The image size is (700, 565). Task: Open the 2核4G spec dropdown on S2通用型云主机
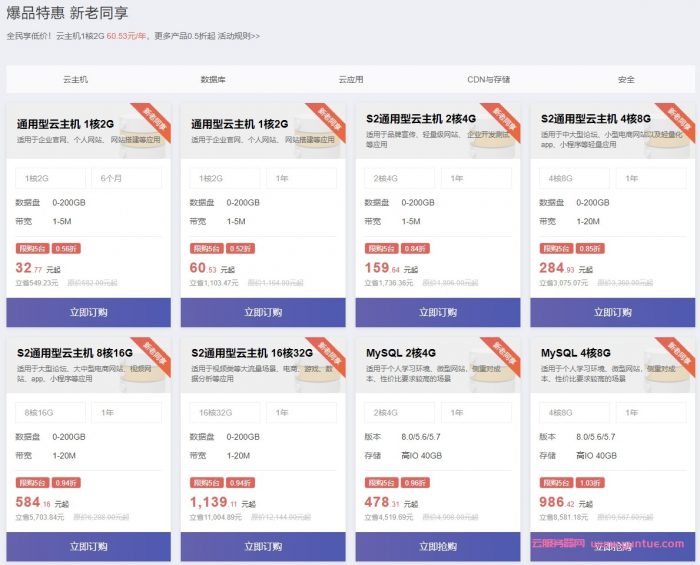pyautogui.click(x=399, y=178)
